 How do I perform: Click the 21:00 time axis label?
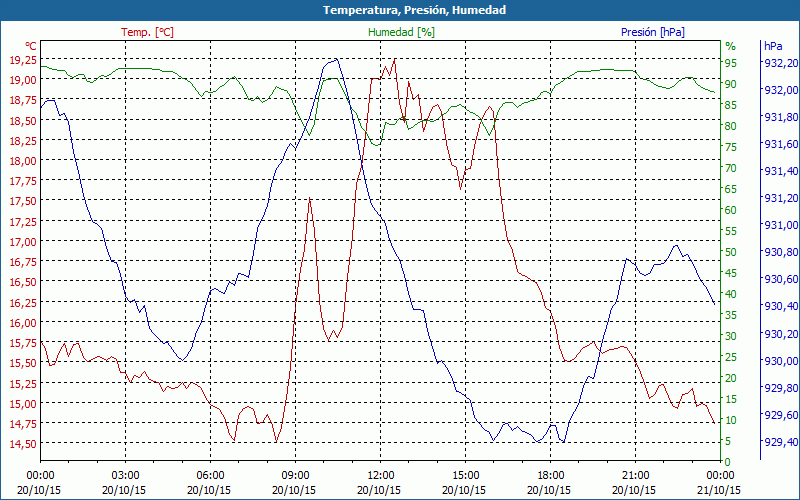[x=636, y=476]
